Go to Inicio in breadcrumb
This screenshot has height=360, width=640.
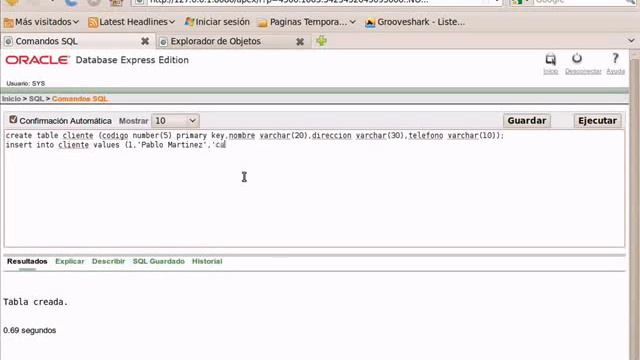click(x=11, y=99)
